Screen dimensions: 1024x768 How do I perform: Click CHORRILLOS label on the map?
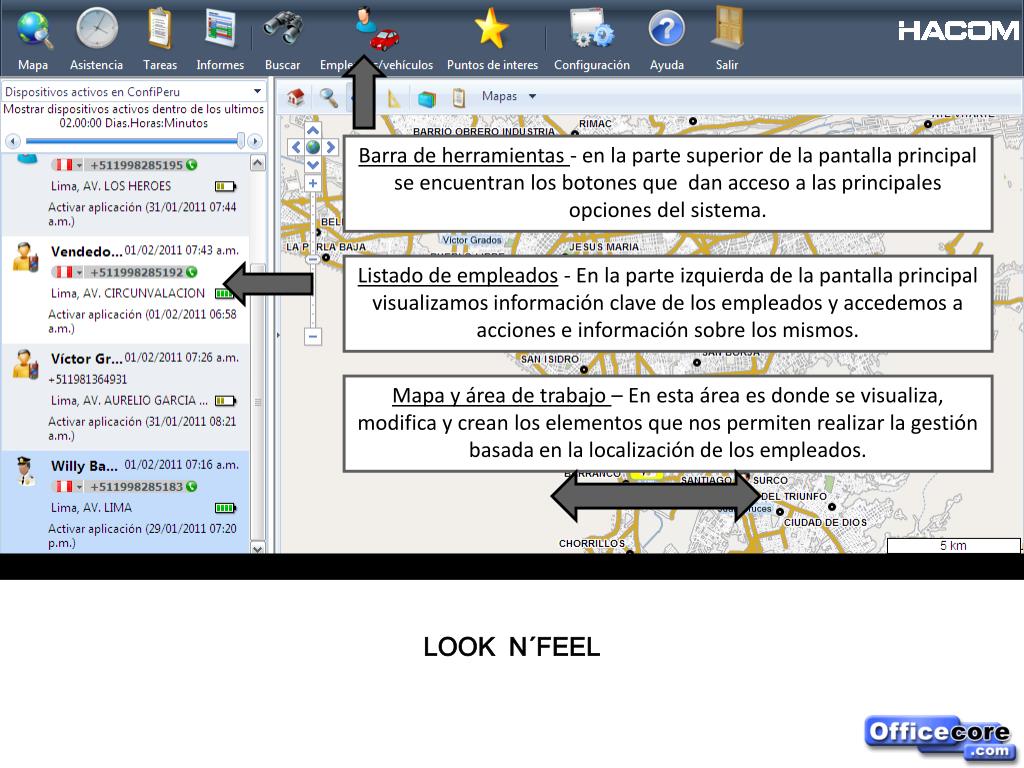pyautogui.click(x=592, y=543)
